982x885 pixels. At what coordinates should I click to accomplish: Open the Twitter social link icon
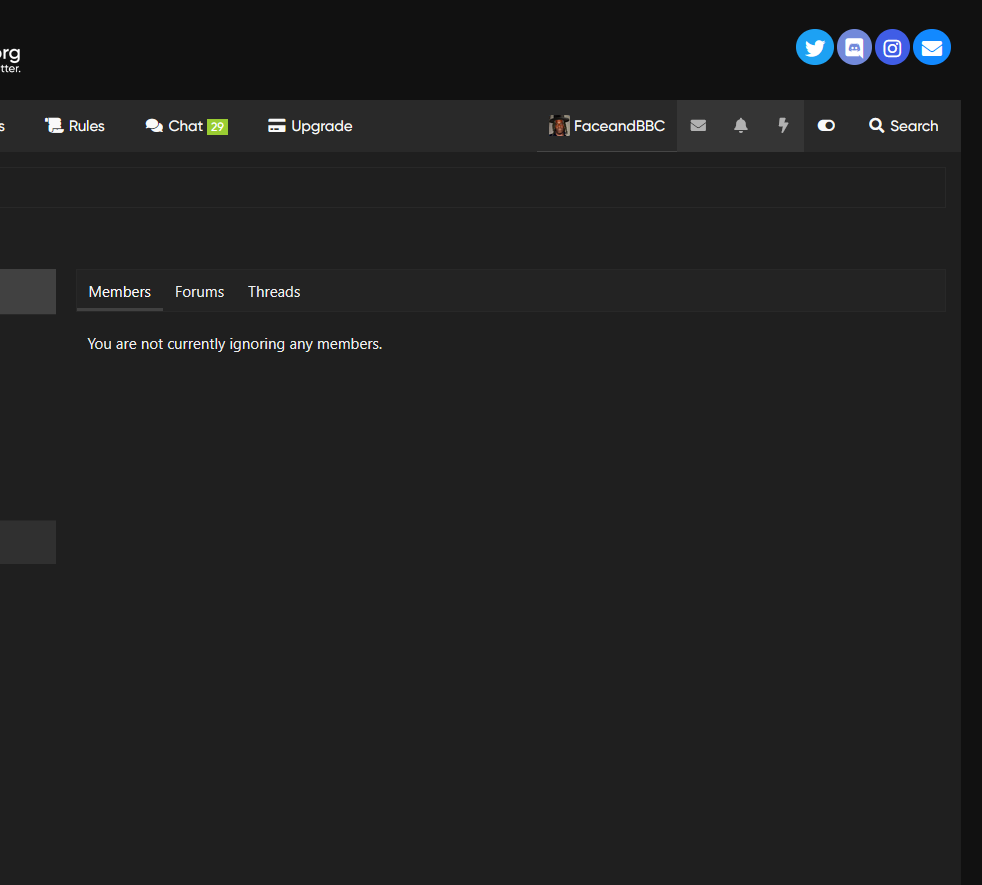(x=814, y=47)
